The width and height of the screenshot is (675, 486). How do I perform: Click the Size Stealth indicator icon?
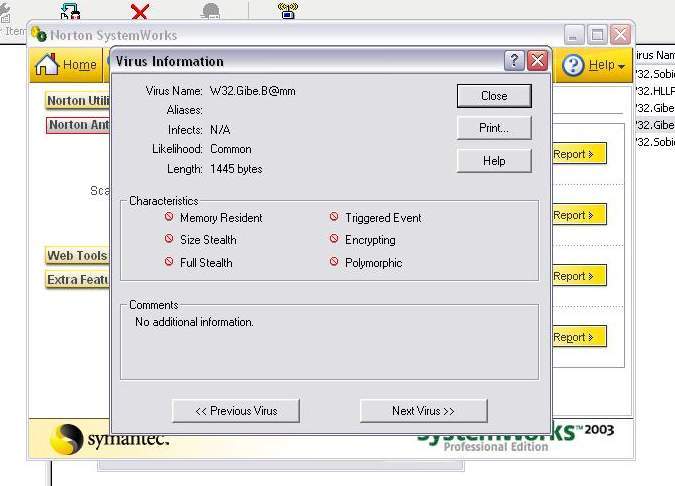169,238
